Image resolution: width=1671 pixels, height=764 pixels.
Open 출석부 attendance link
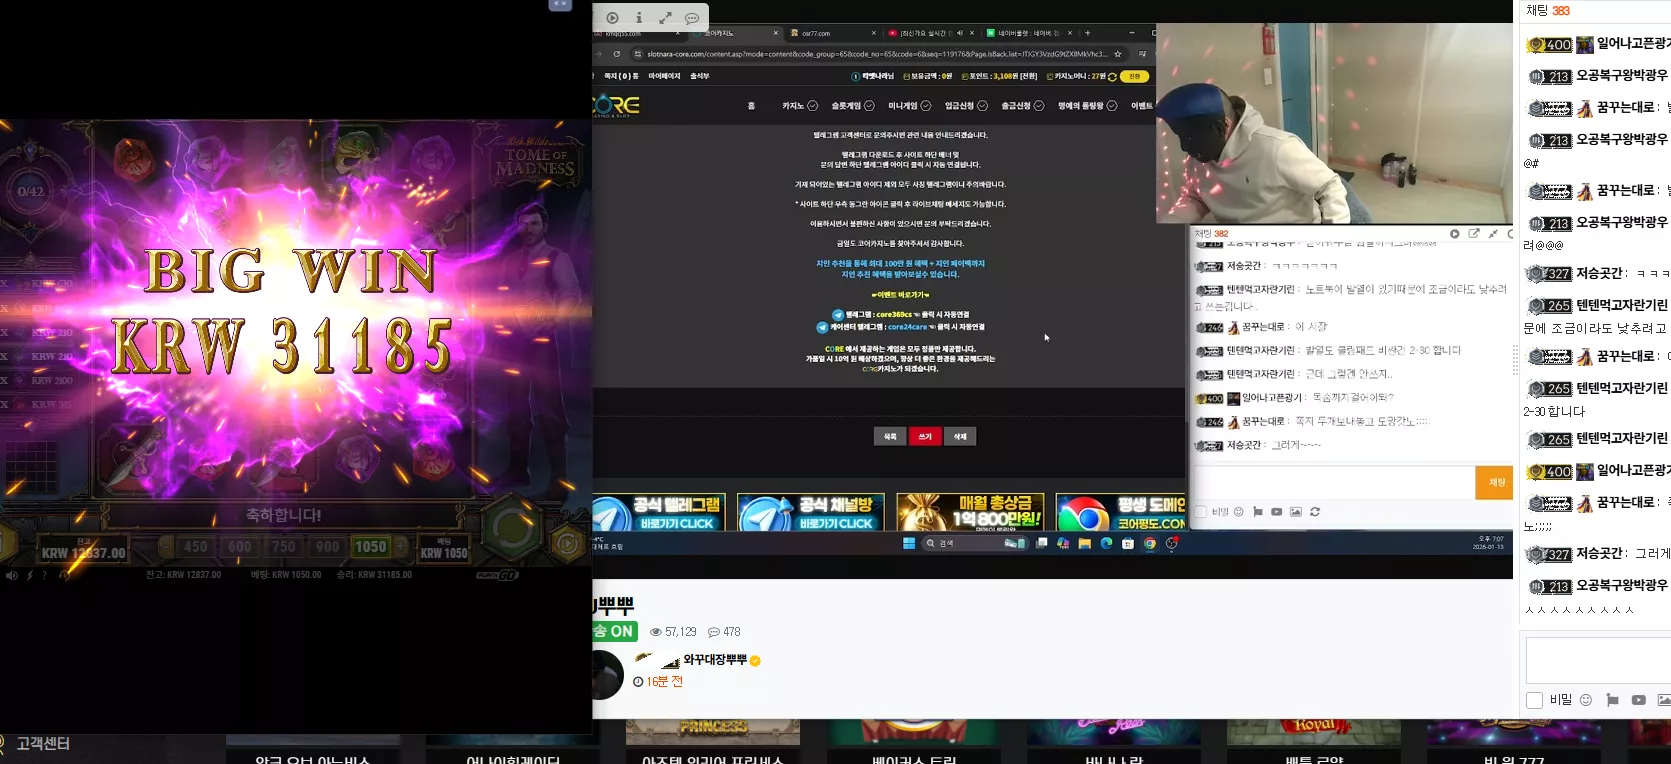700,76
